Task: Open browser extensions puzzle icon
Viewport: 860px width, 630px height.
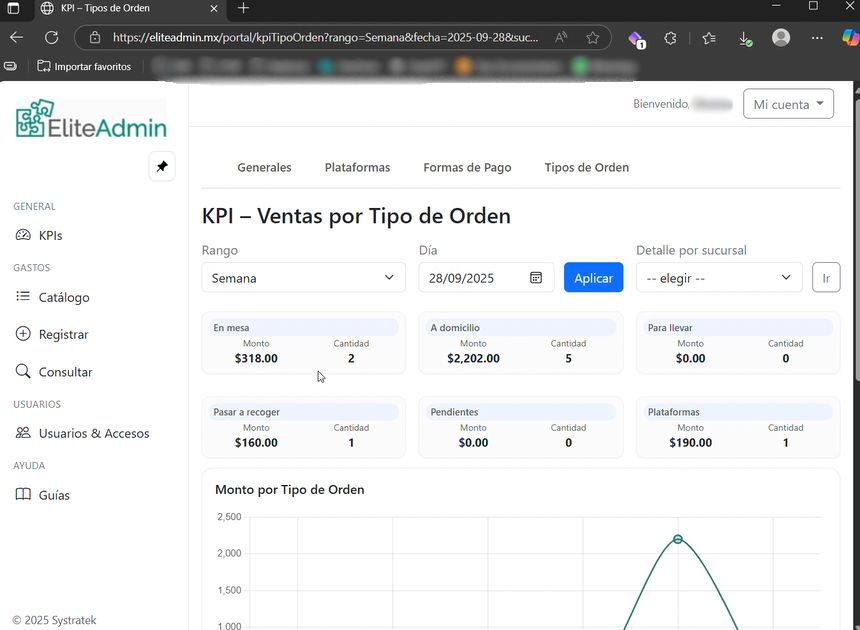Action: 671,38
